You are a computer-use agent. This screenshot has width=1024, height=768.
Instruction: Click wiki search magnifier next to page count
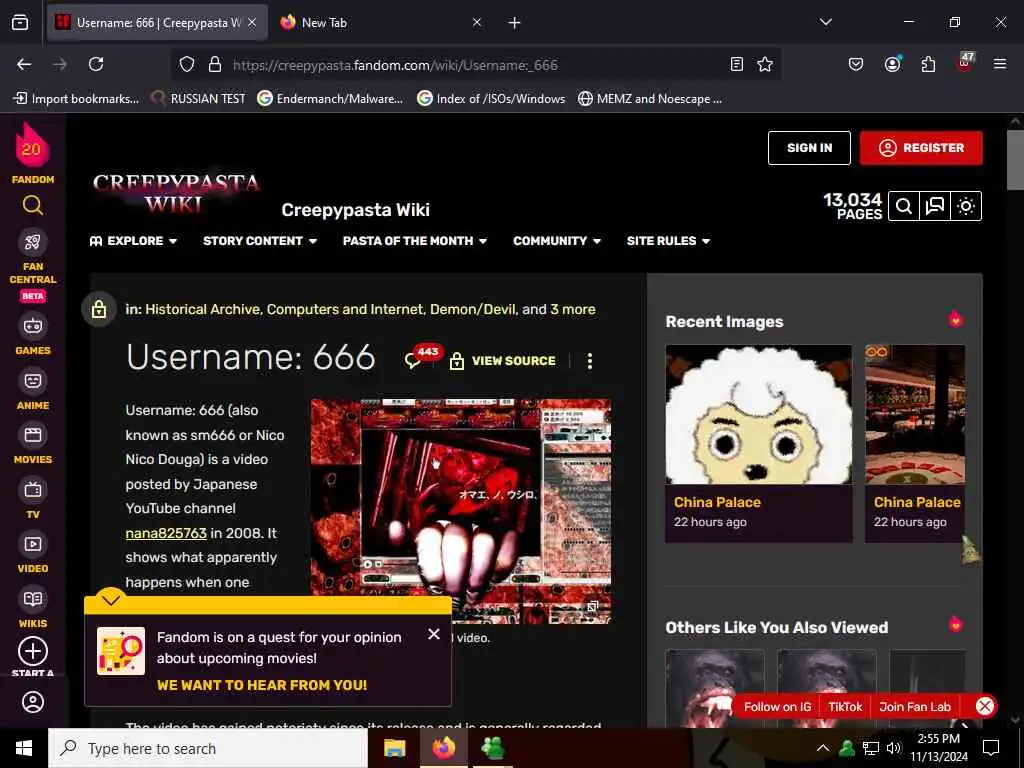(x=904, y=206)
